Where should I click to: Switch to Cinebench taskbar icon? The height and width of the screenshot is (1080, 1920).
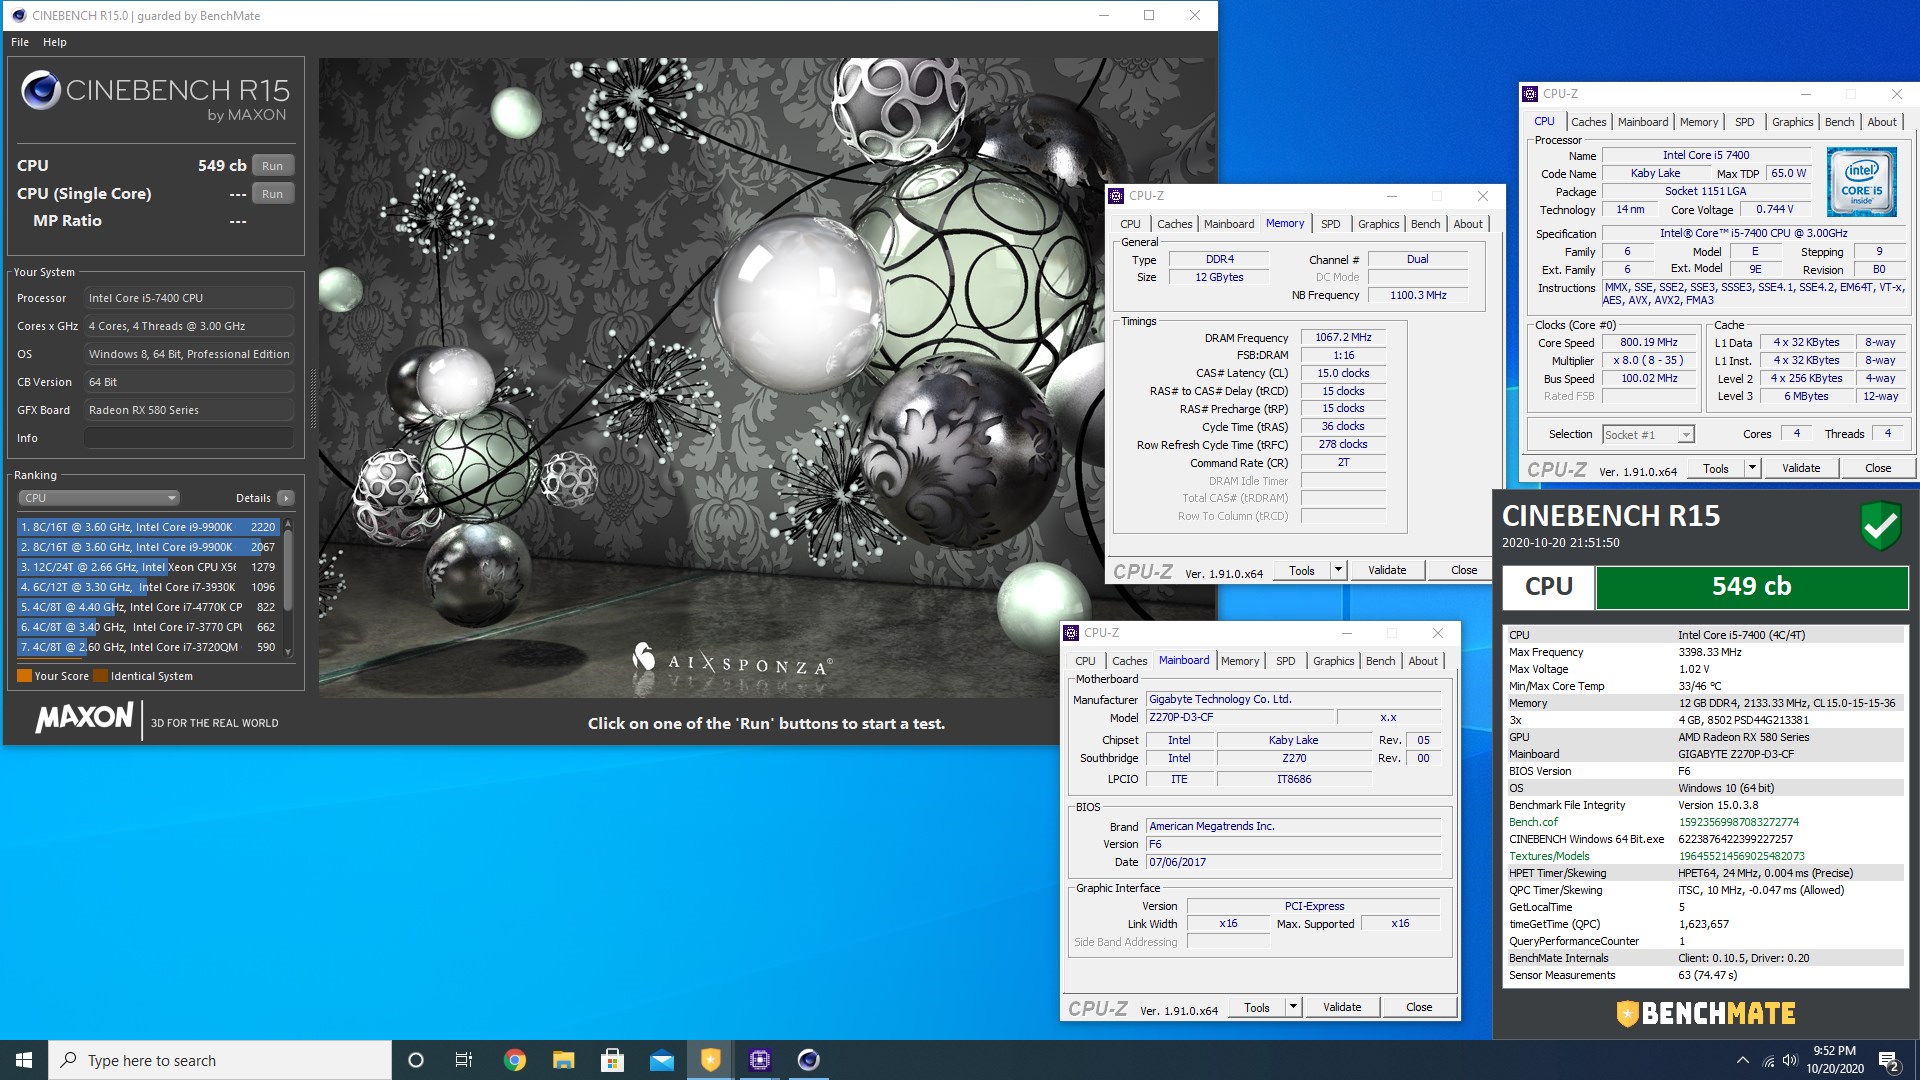(x=809, y=1060)
